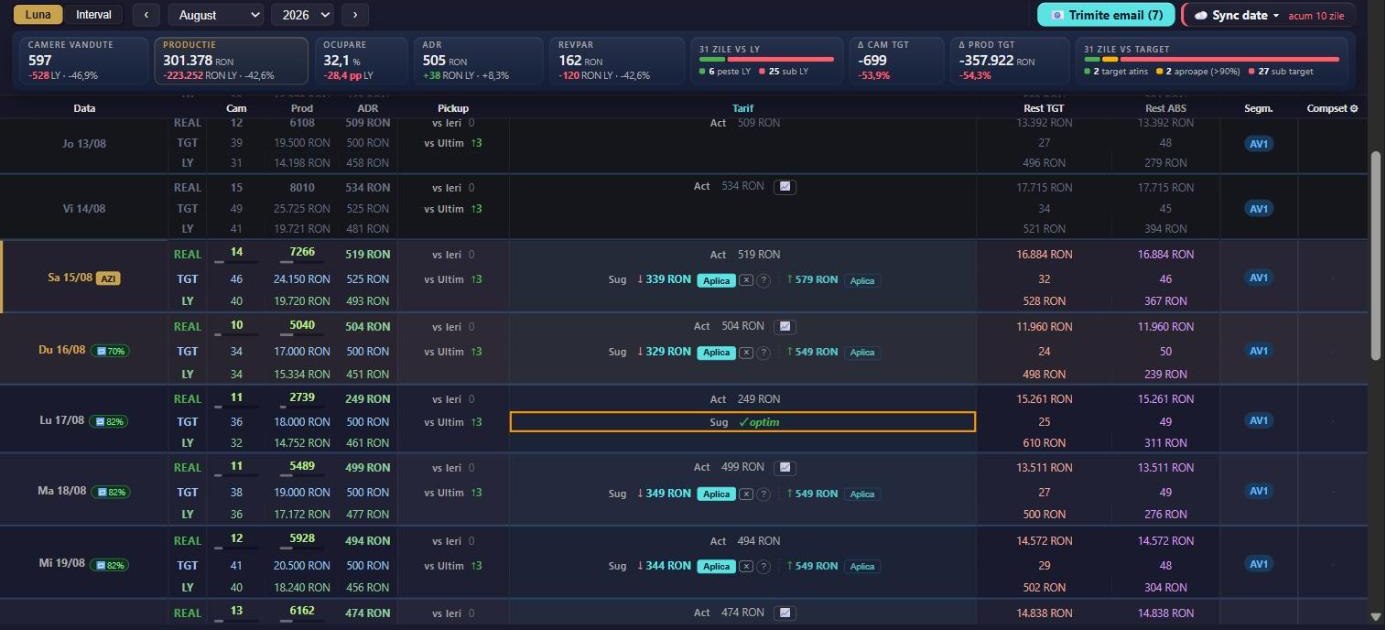Click the Pickup column header
Image resolution: width=1385 pixels, height=630 pixels.
click(453, 108)
